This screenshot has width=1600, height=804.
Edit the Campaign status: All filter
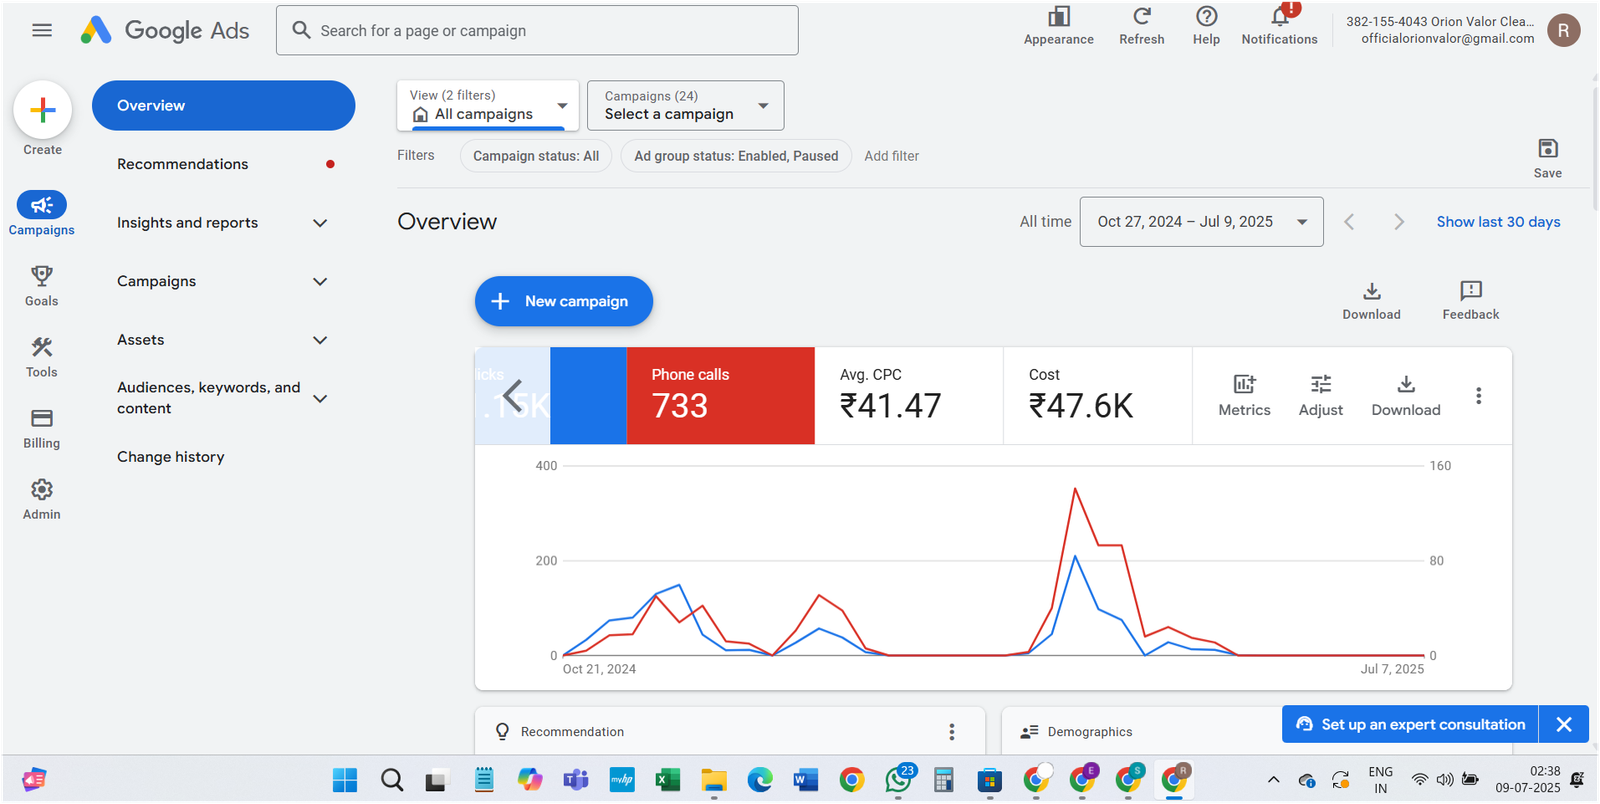click(536, 156)
